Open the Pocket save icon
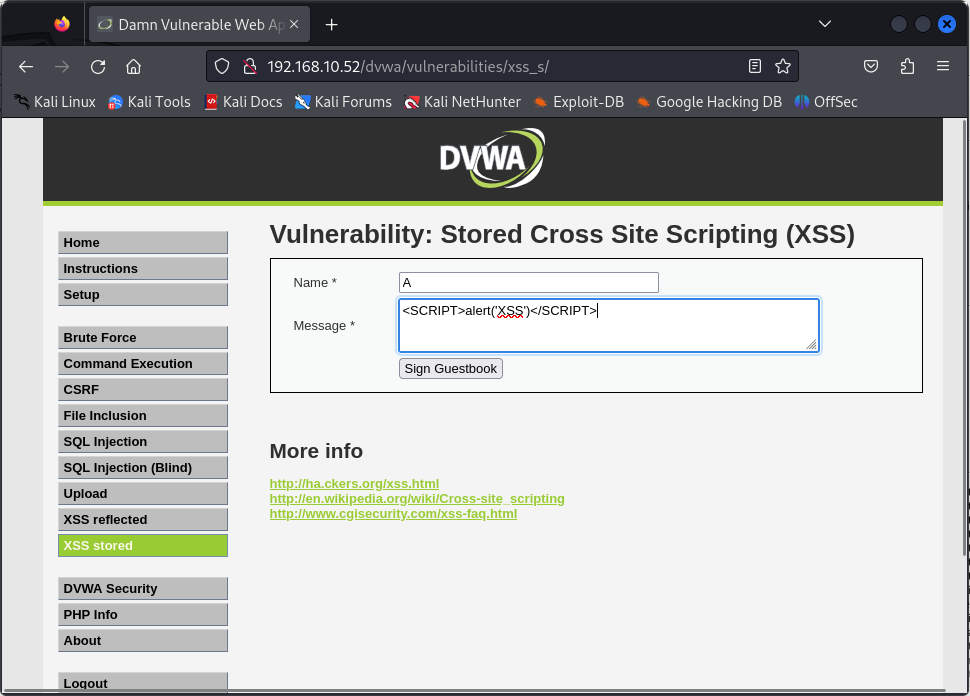 pos(871,66)
